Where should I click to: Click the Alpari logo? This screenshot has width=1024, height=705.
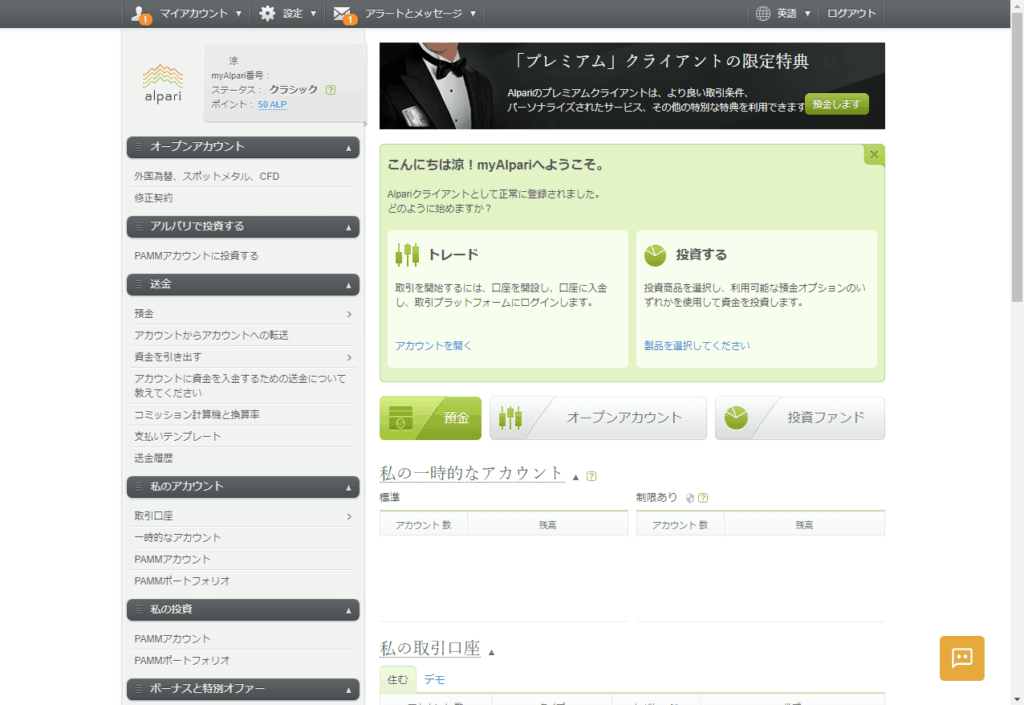[163, 84]
